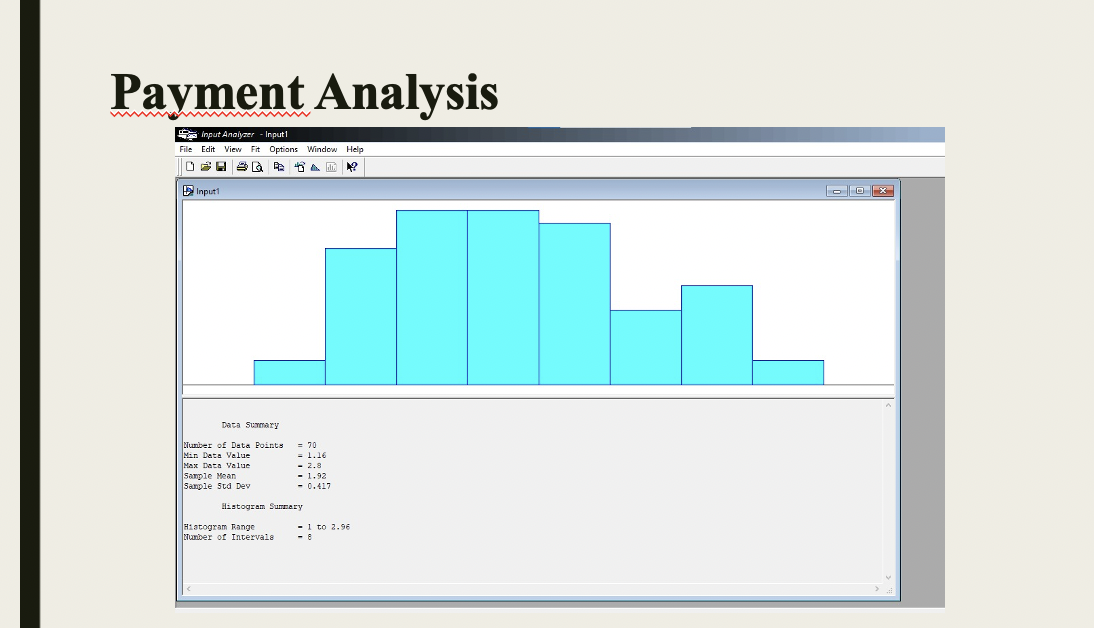Click summary pane scroll right arrow
Image resolution: width=1094 pixels, height=628 pixels.
pos(877,589)
